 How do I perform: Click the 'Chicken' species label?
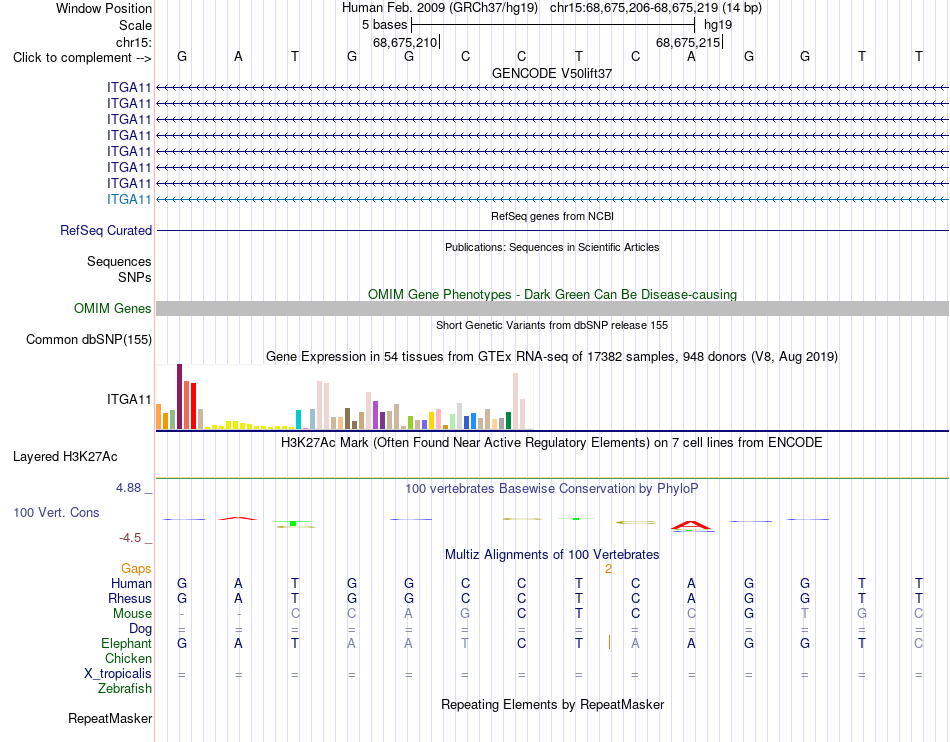128,658
